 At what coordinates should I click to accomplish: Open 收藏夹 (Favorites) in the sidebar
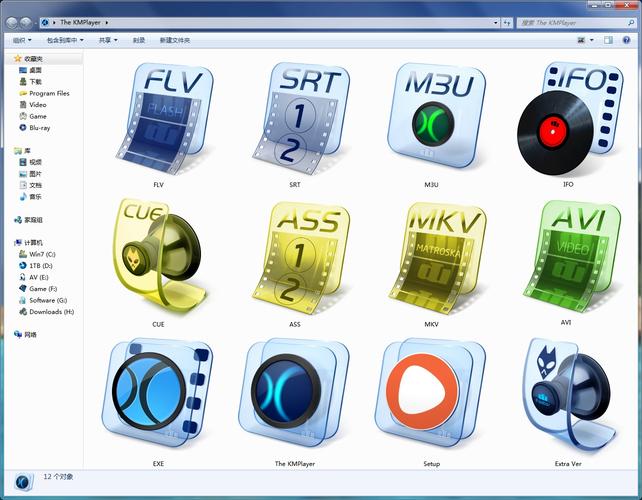(x=33, y=59)
